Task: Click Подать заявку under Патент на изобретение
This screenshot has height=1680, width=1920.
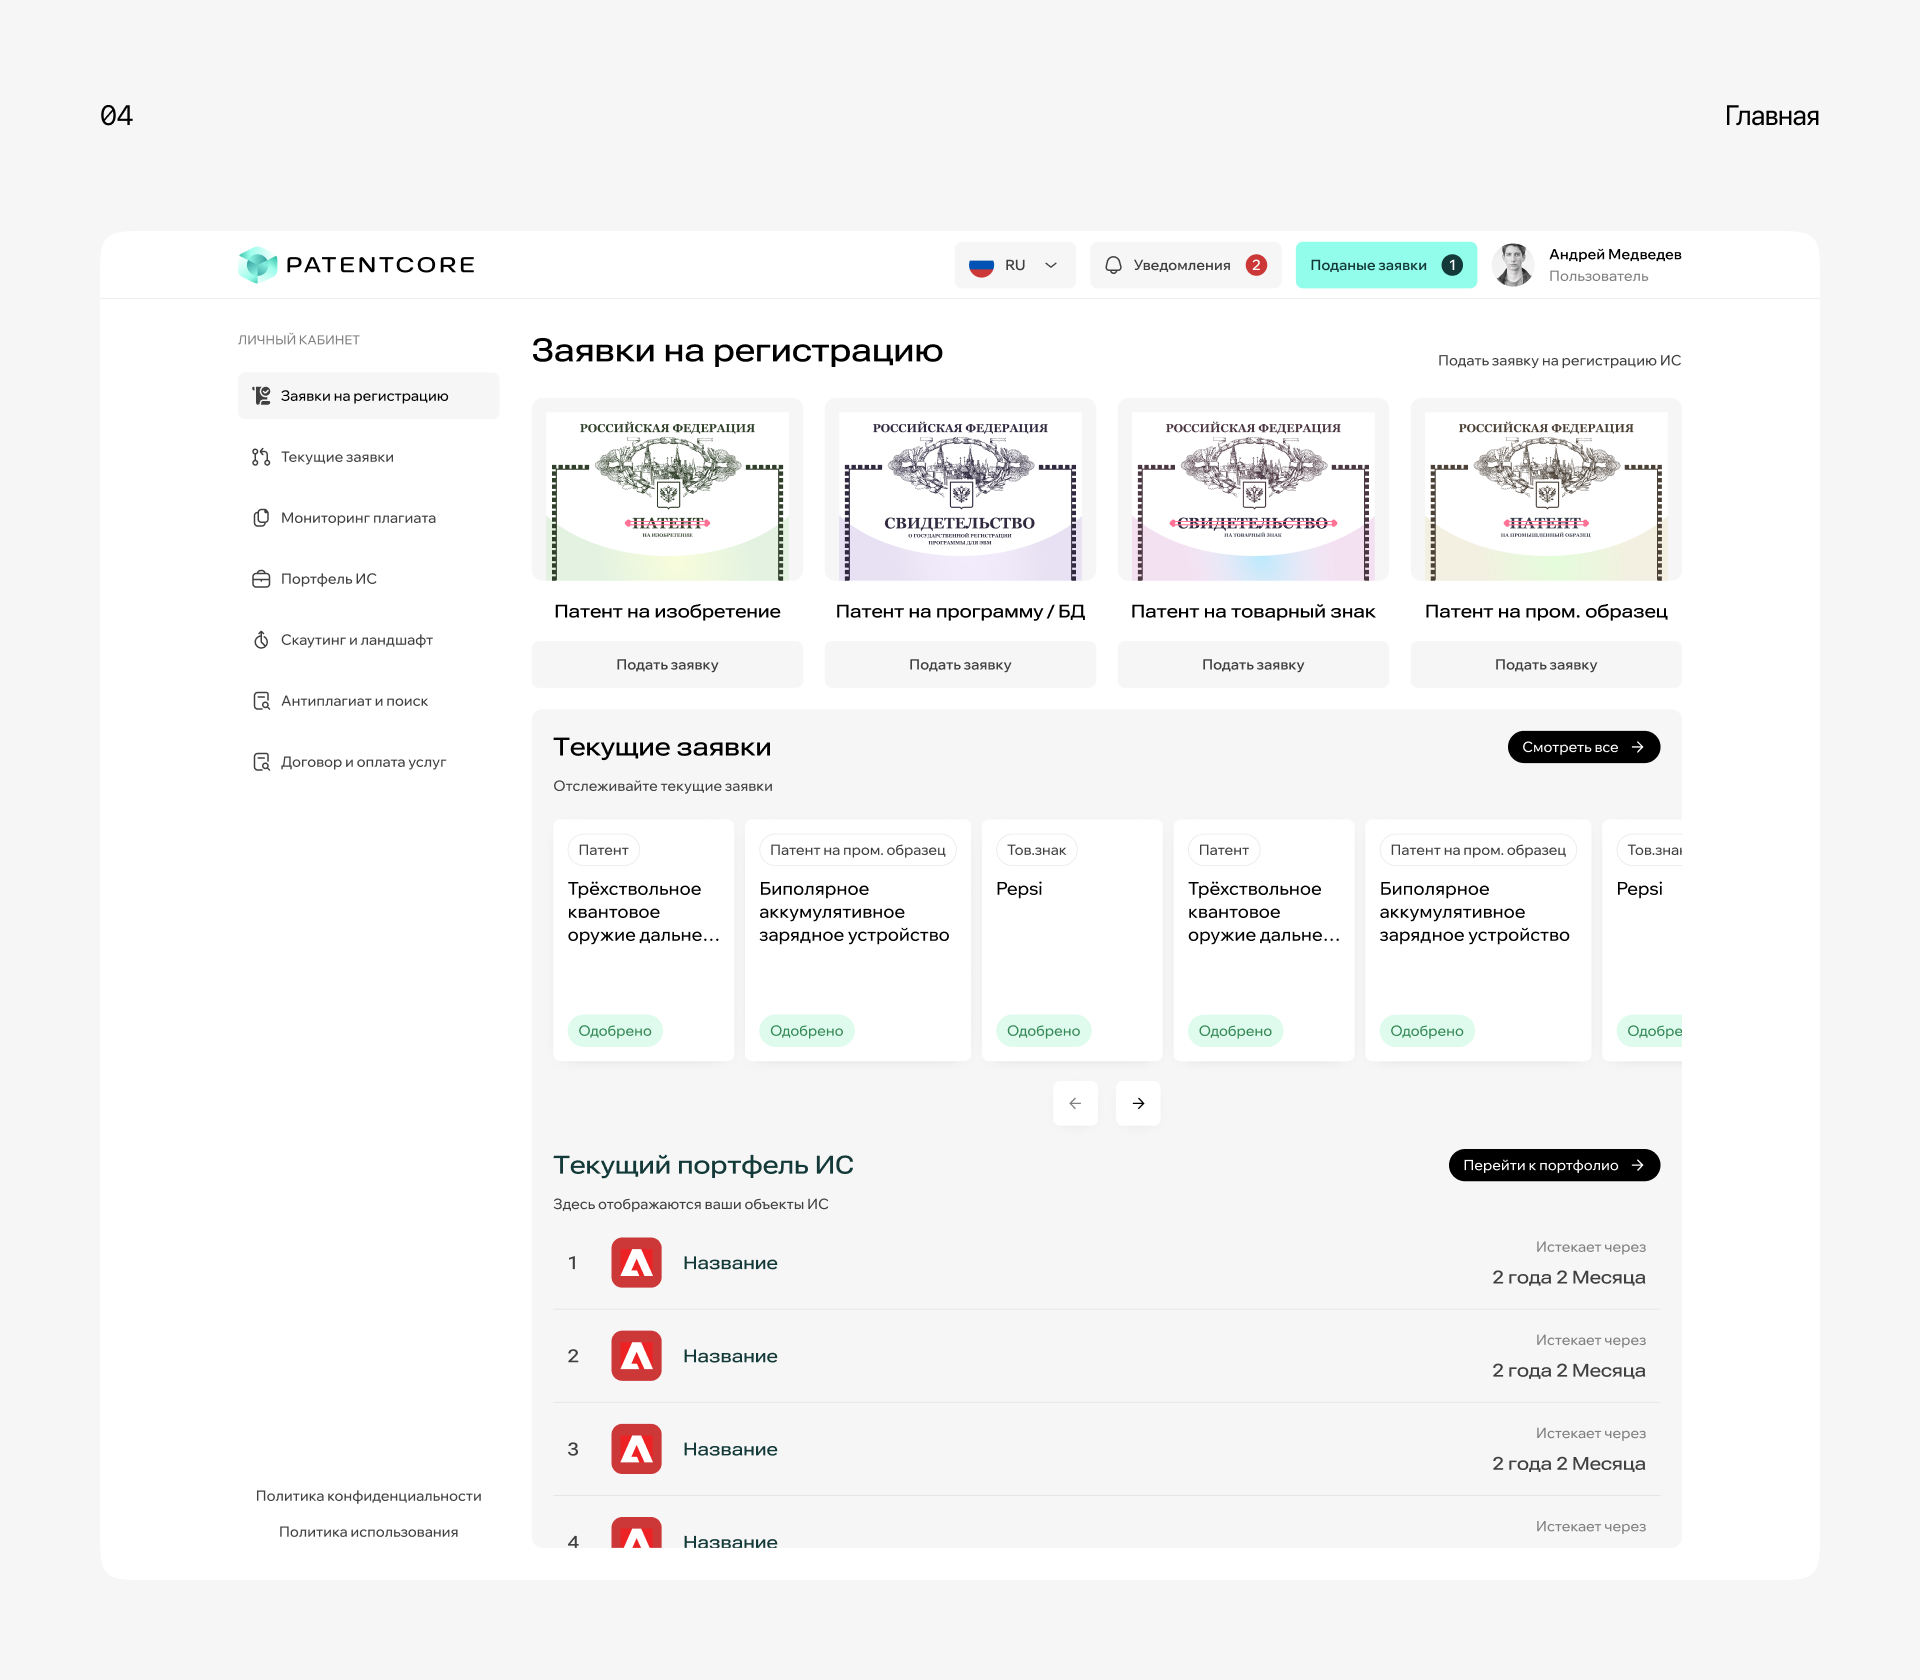Action: 667,665
